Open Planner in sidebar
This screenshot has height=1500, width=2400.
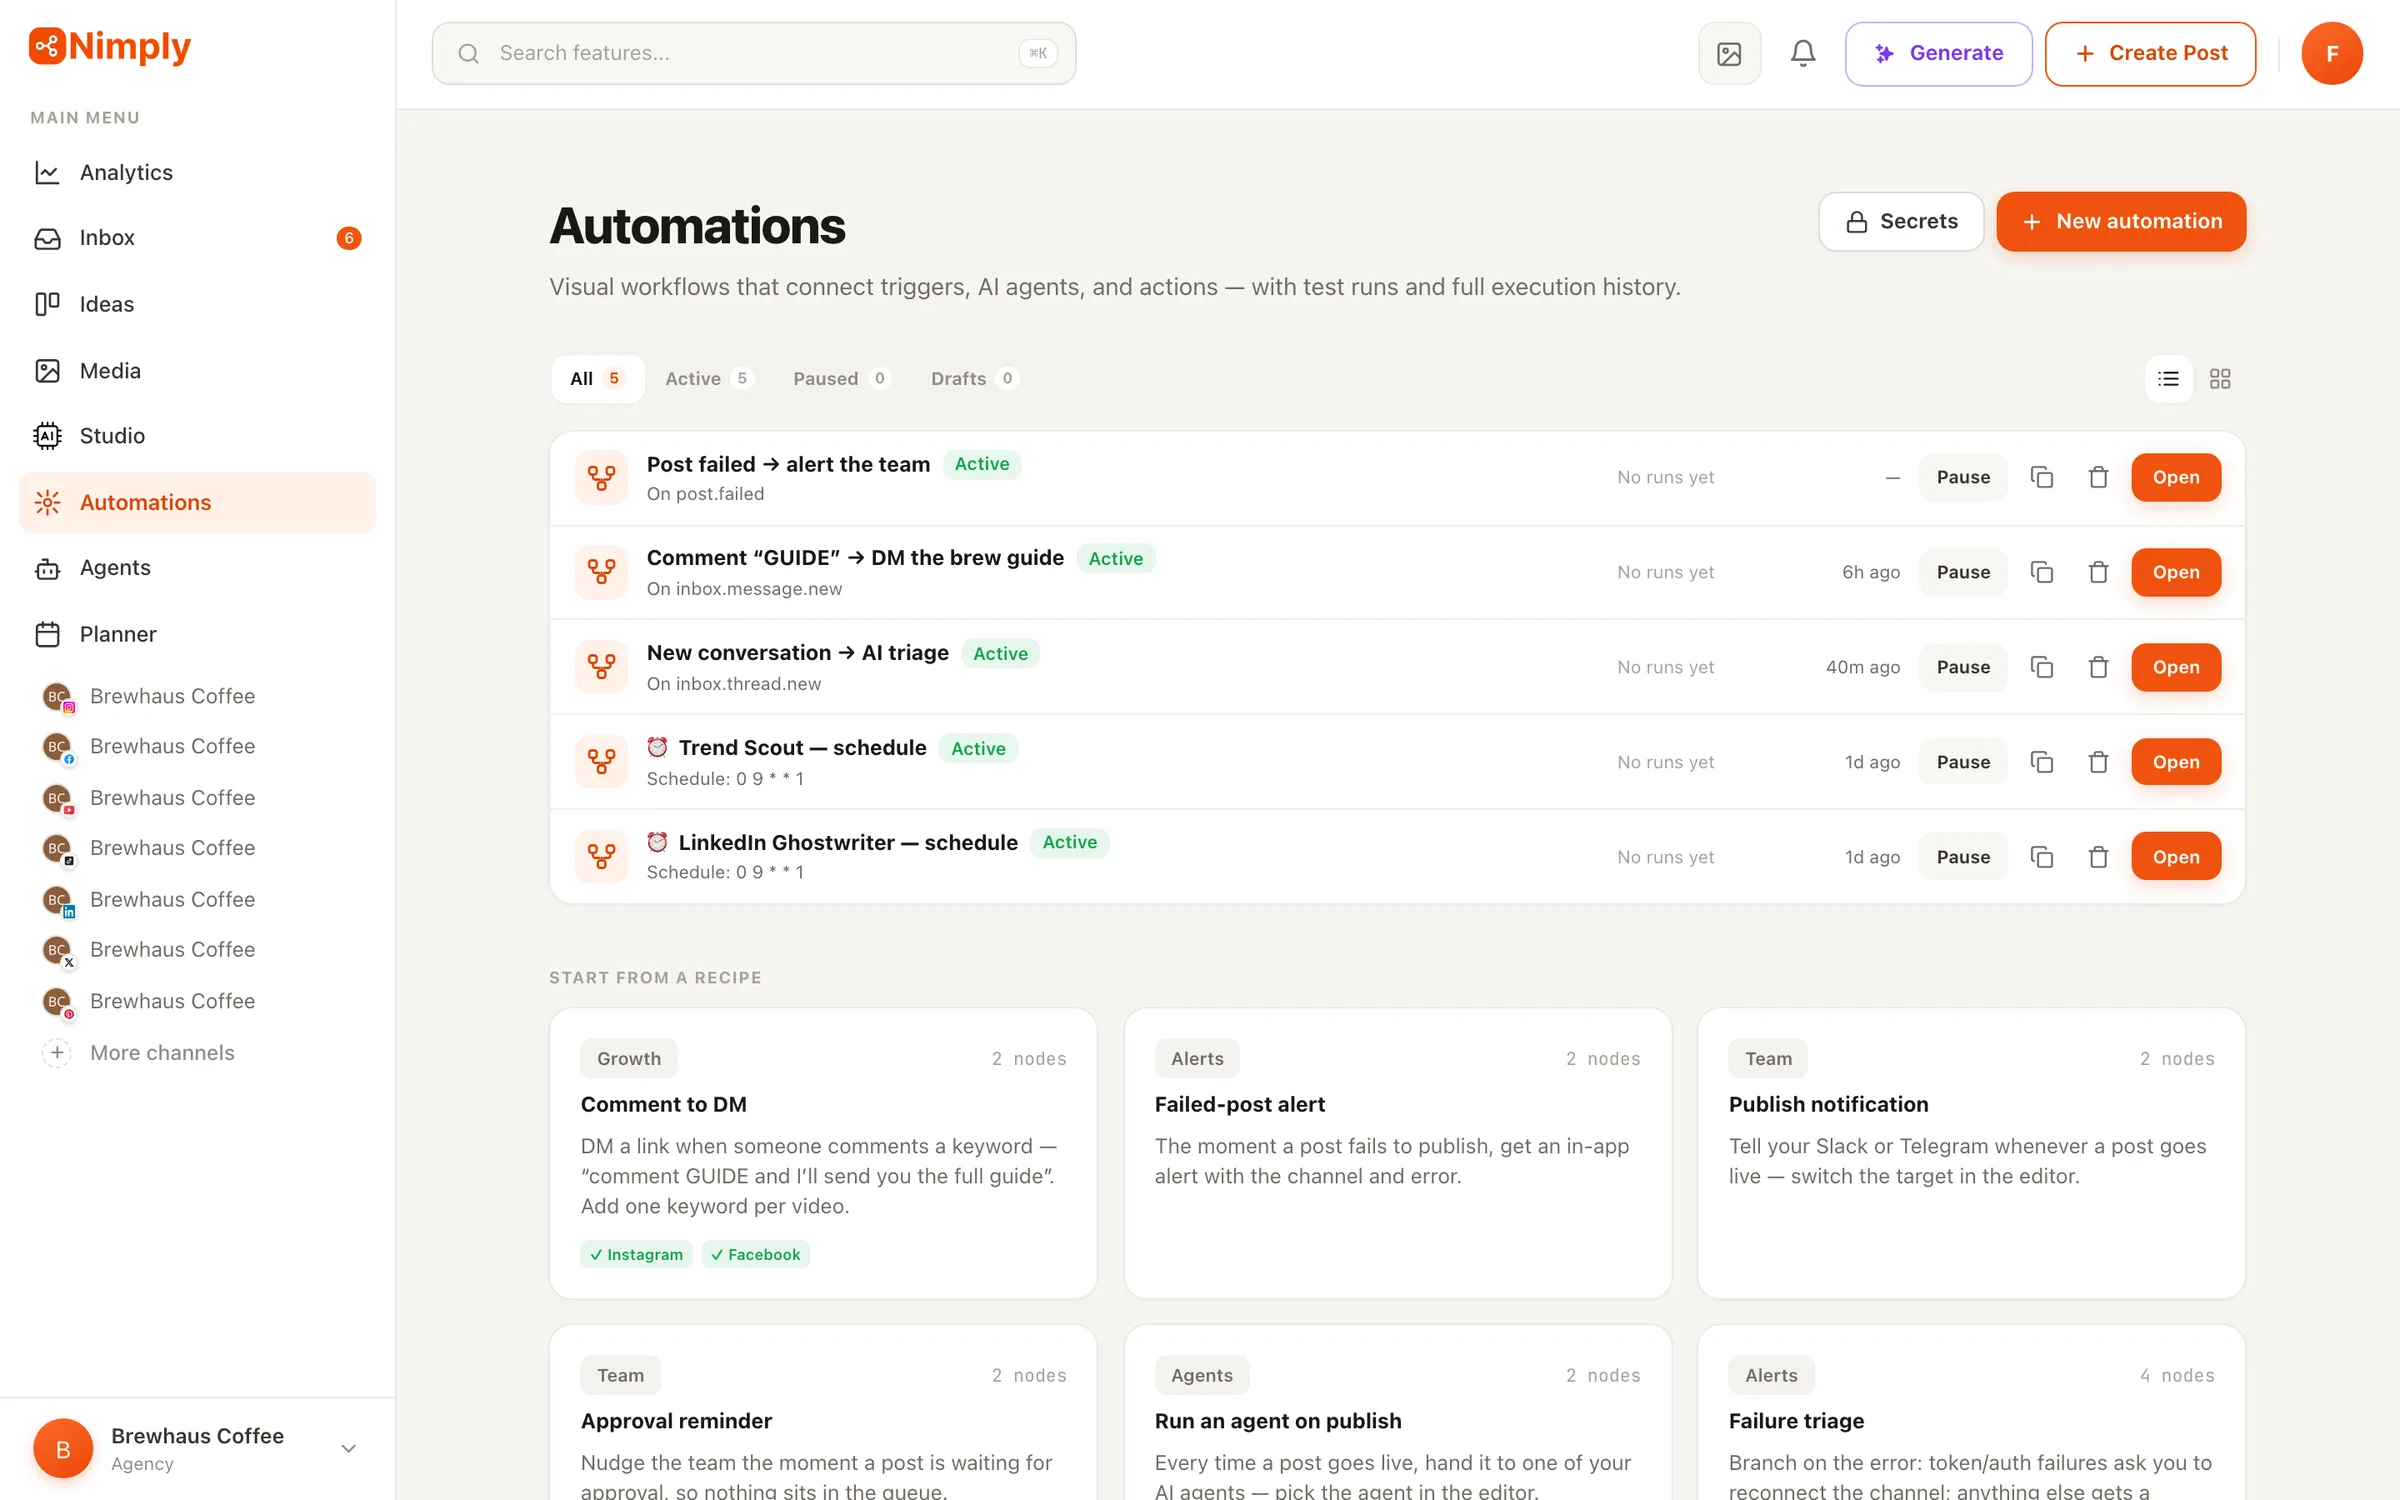click(197, 634)
